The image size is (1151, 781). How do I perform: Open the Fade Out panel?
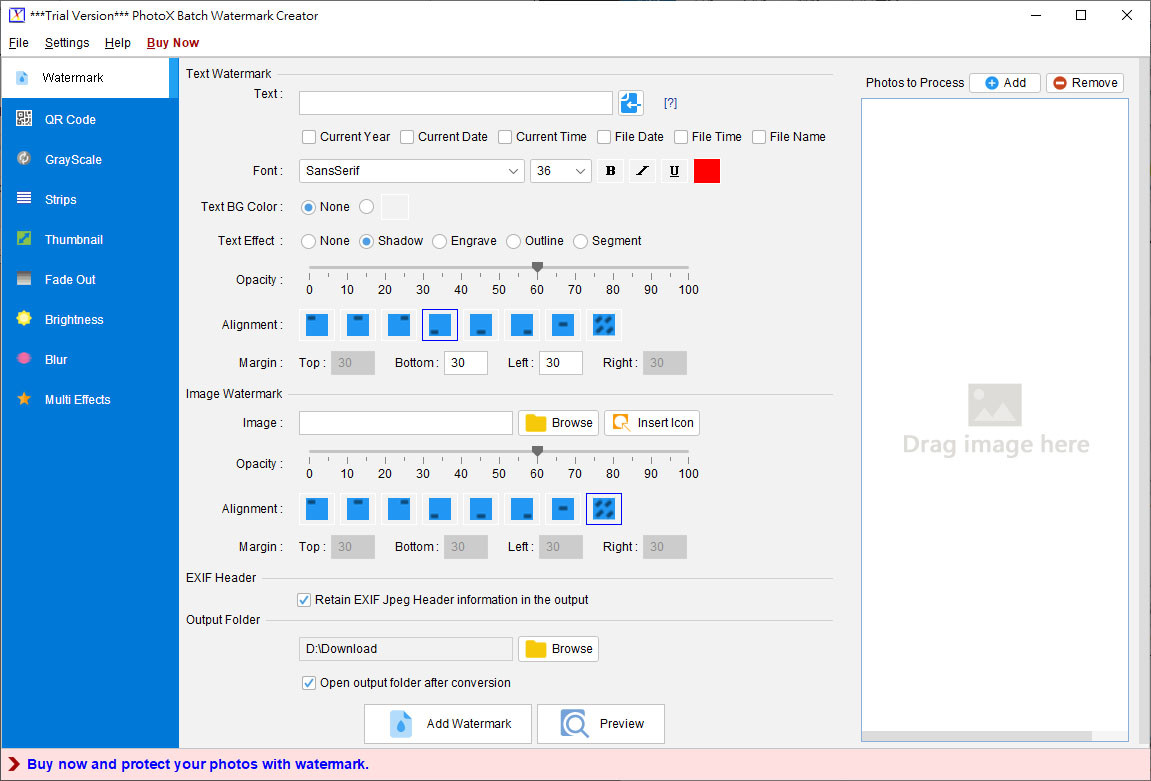click(x=90, y=280)
